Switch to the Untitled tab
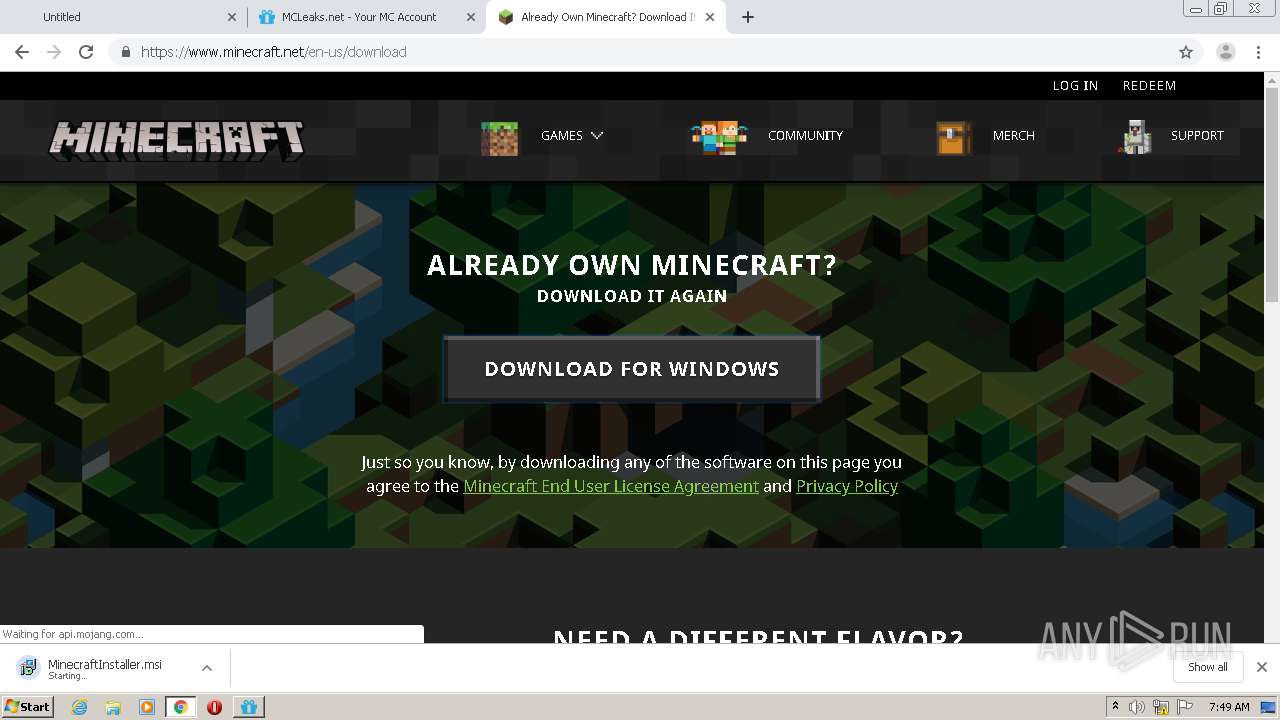 point(126,17)
